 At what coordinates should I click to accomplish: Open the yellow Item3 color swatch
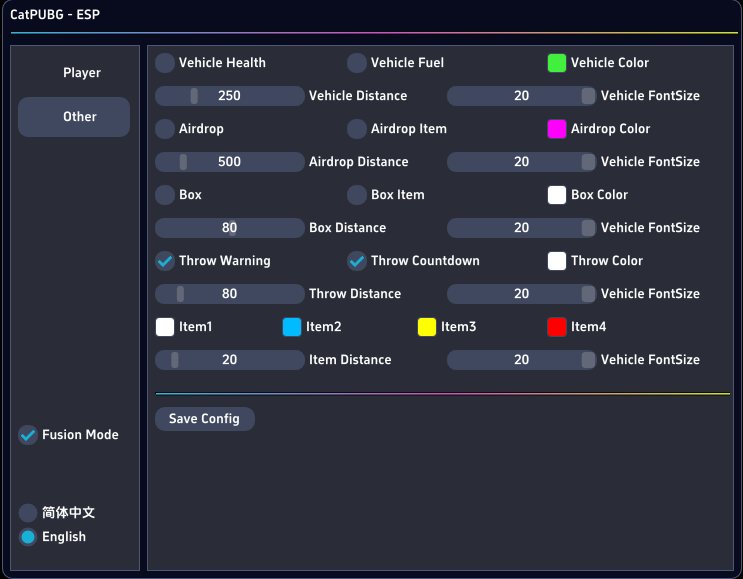pyautogui.click(x=427, y=326)
